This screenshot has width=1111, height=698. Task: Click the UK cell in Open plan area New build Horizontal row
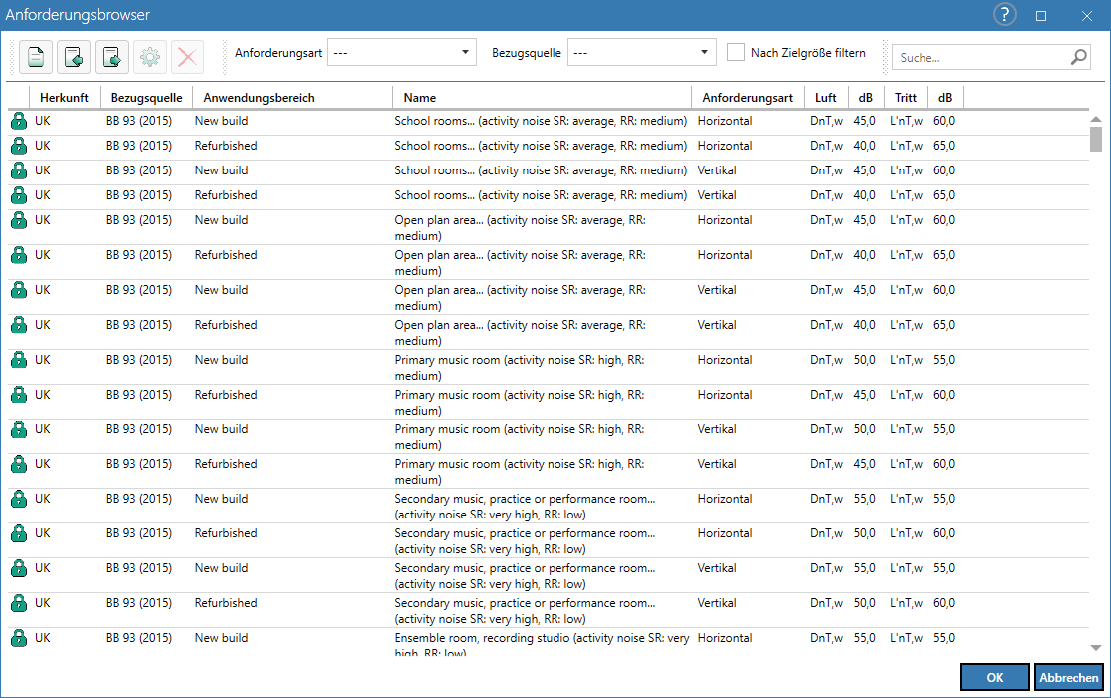click(43, 220)
